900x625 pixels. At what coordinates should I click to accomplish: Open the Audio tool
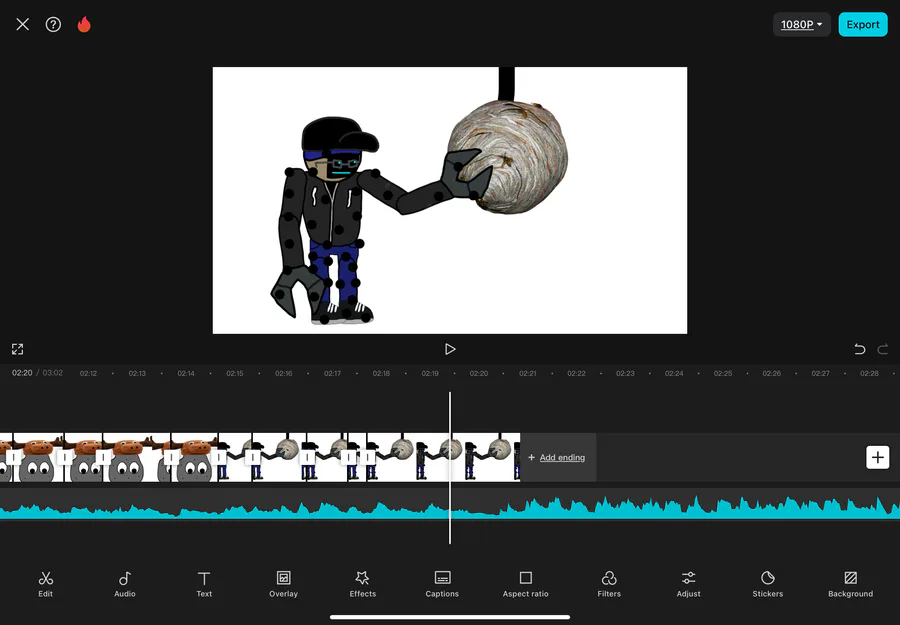click(125, 584)
